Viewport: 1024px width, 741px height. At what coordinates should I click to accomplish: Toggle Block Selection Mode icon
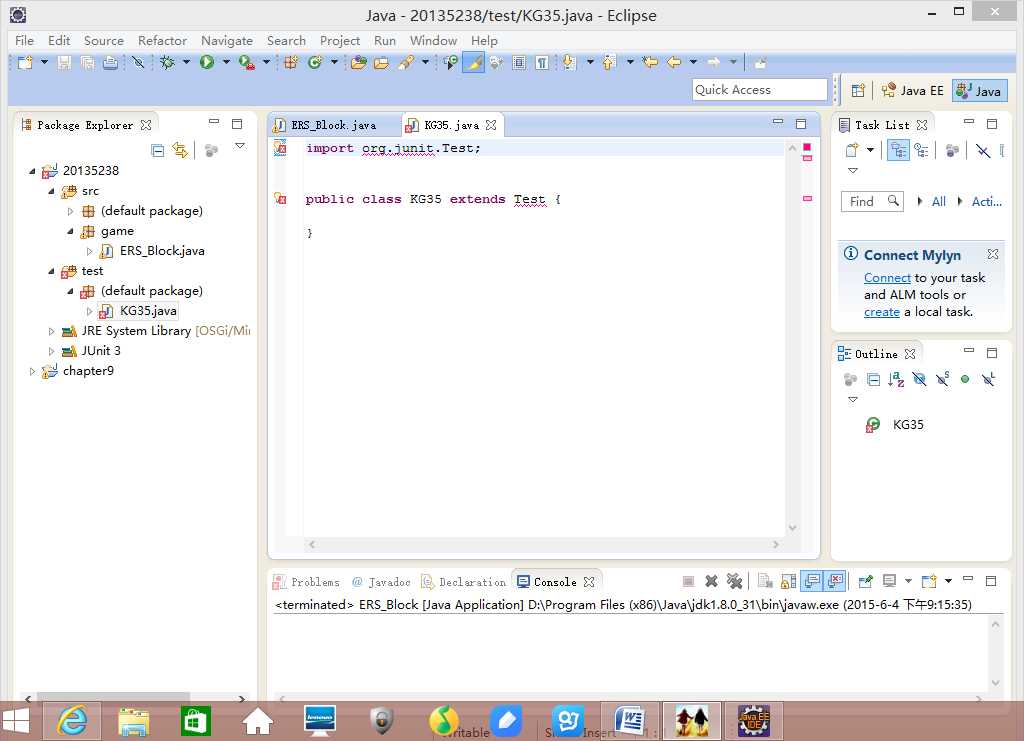click(519, 63)
